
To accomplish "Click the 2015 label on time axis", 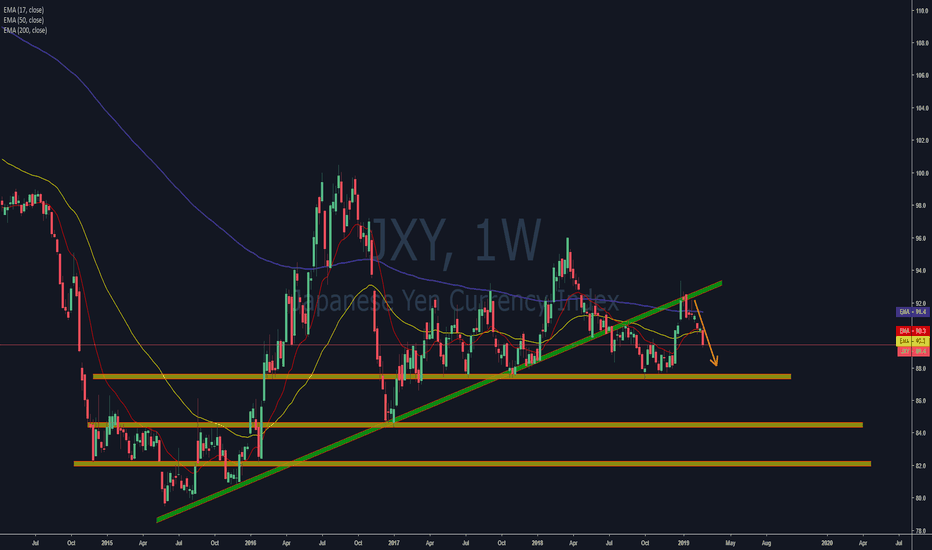I will click(x=107, y=543).
